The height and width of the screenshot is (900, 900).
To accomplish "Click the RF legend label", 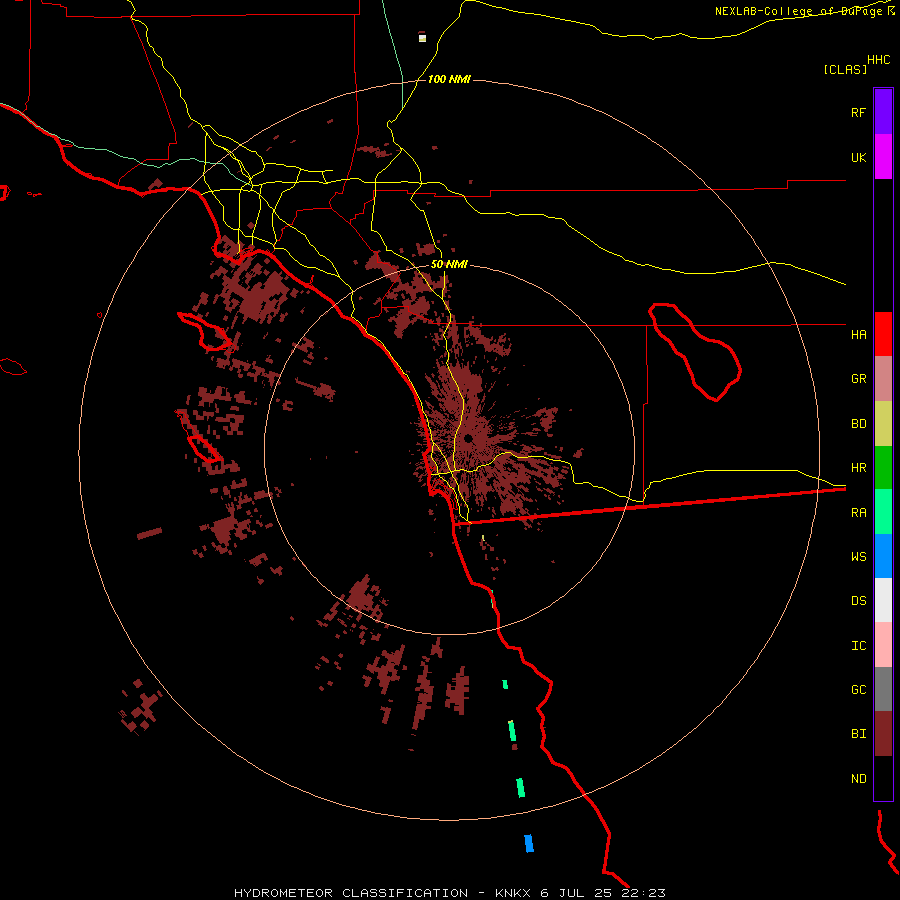I will coord(858,112).
